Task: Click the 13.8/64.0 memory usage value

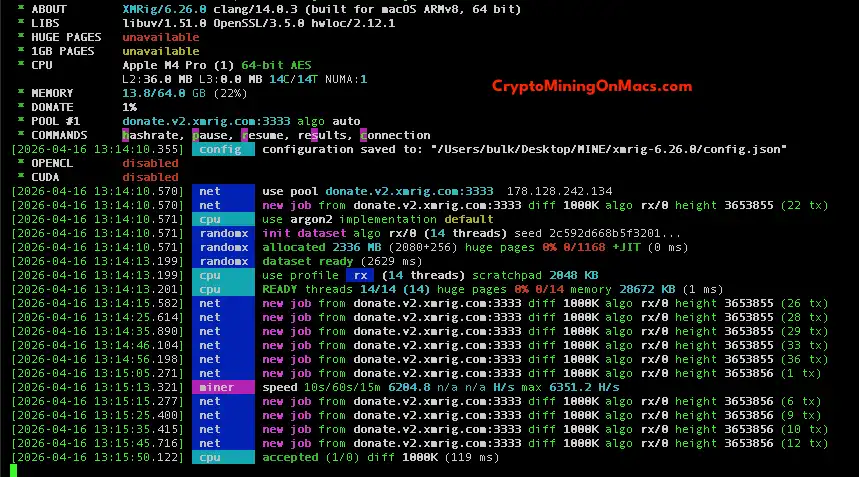Action: [x=153, y=93]
